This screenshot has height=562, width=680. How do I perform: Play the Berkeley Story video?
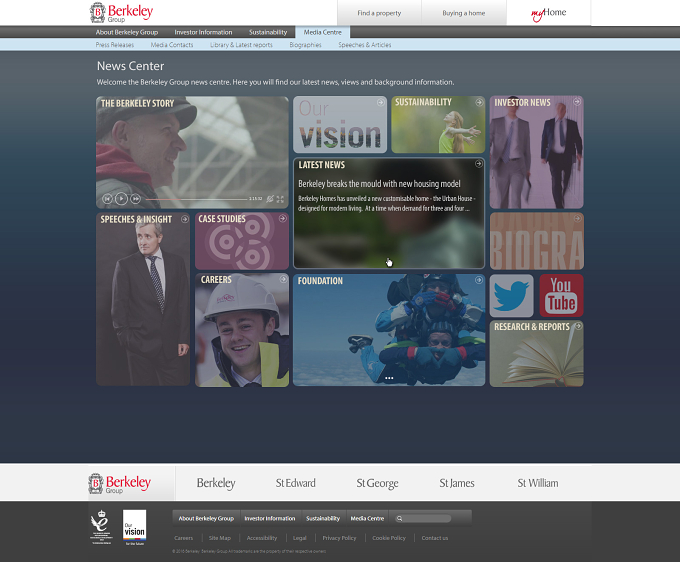[x=121, y=199]
